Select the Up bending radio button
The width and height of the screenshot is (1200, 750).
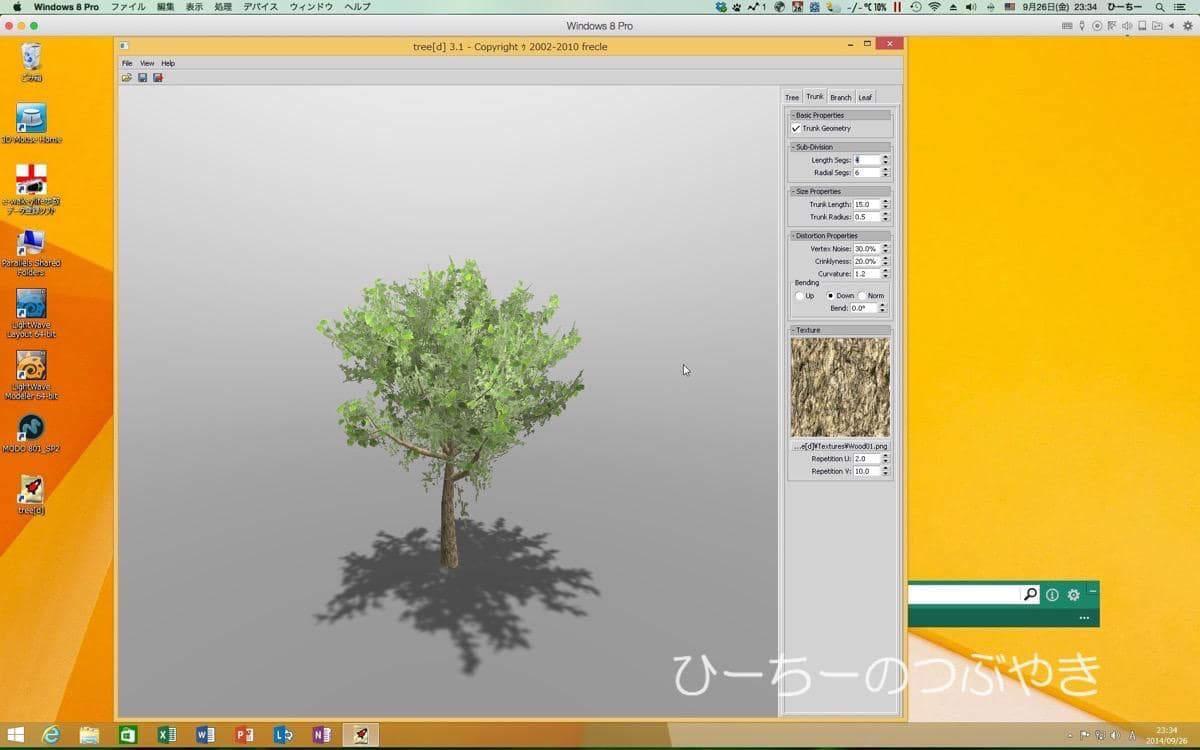point(799,296)
